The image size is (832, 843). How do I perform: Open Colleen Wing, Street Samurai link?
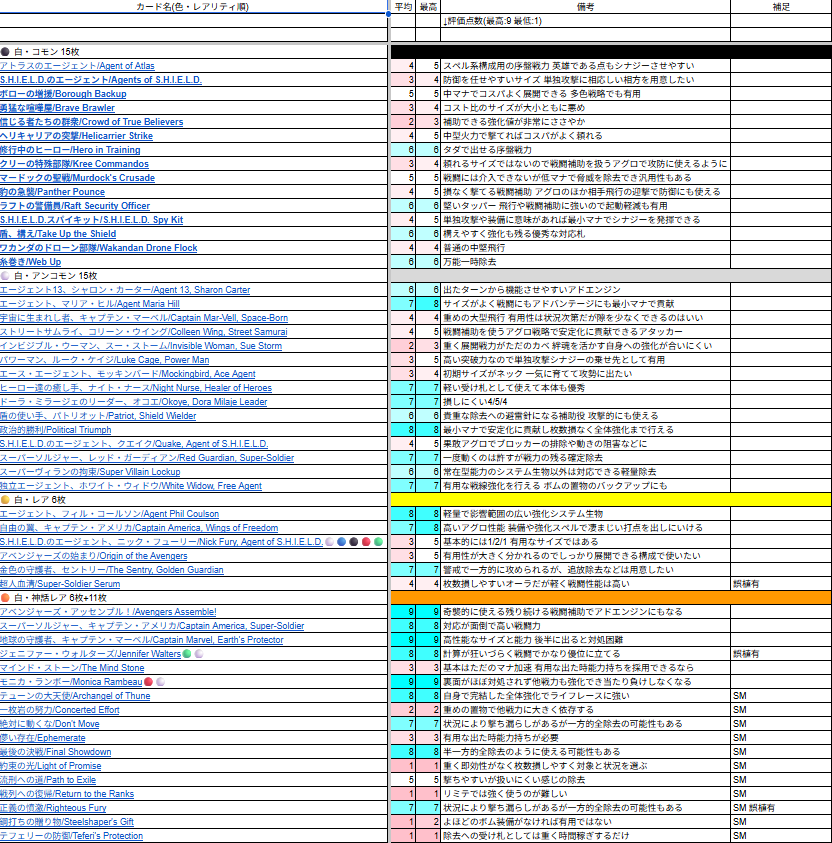[144, 332]
